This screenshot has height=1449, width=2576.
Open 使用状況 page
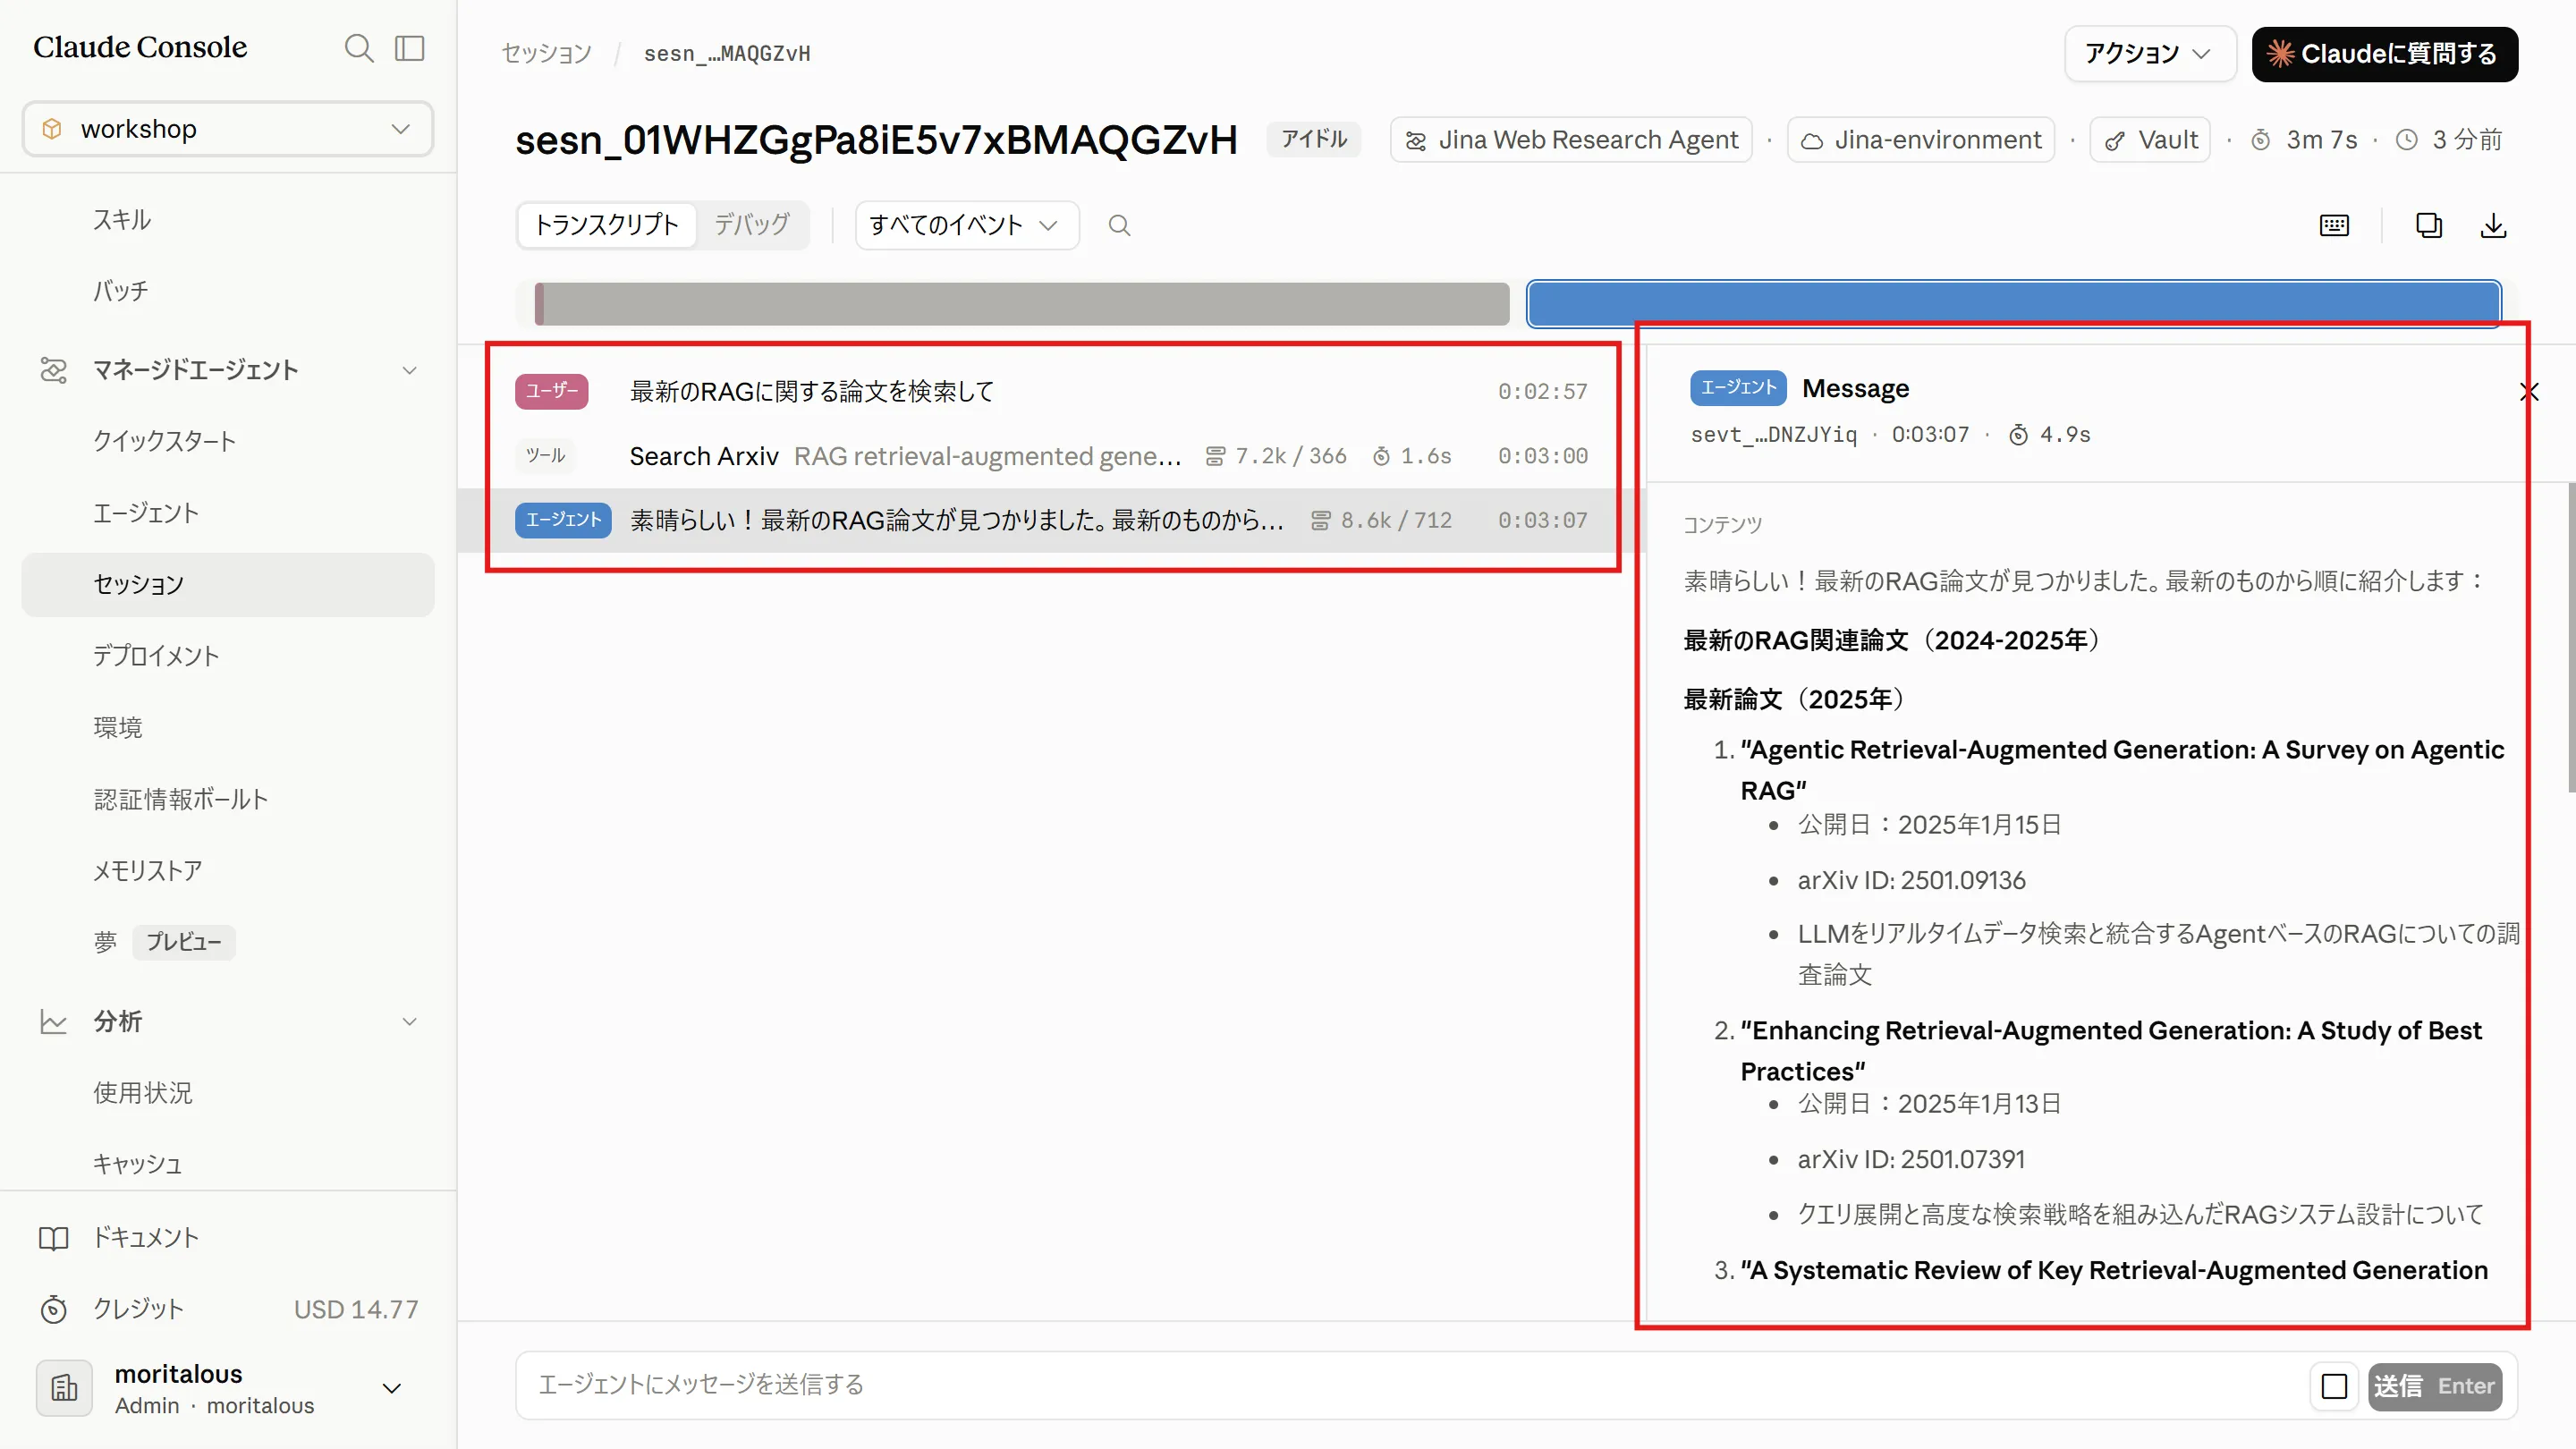pyautogui.click(x=143, y=1093)
